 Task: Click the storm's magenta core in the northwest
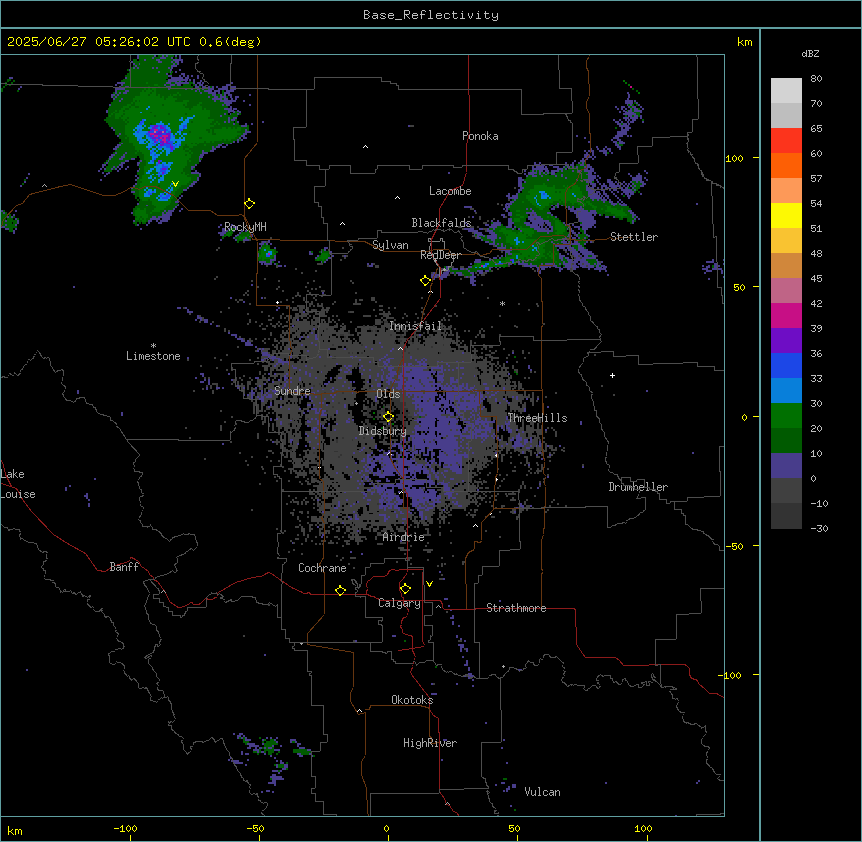[x=161, y=136]
